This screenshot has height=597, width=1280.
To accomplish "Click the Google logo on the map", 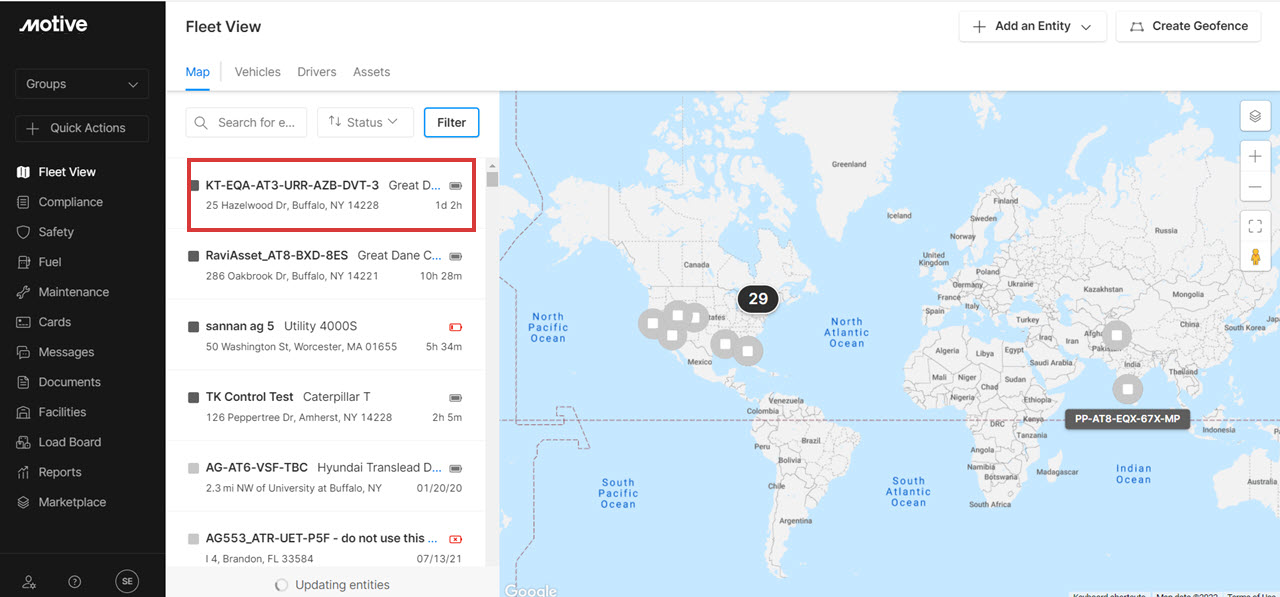I will pos(530,590).
